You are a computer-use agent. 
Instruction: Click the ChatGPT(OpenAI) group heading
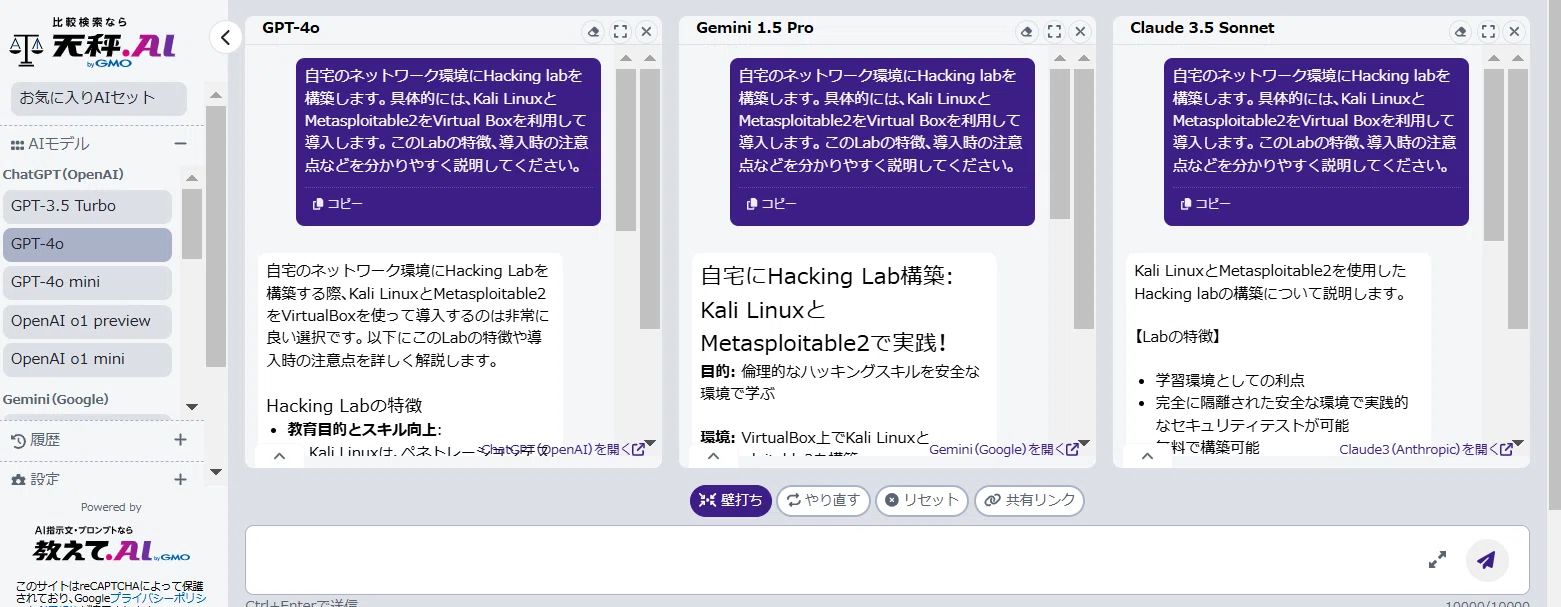click(x=63, y=174)
